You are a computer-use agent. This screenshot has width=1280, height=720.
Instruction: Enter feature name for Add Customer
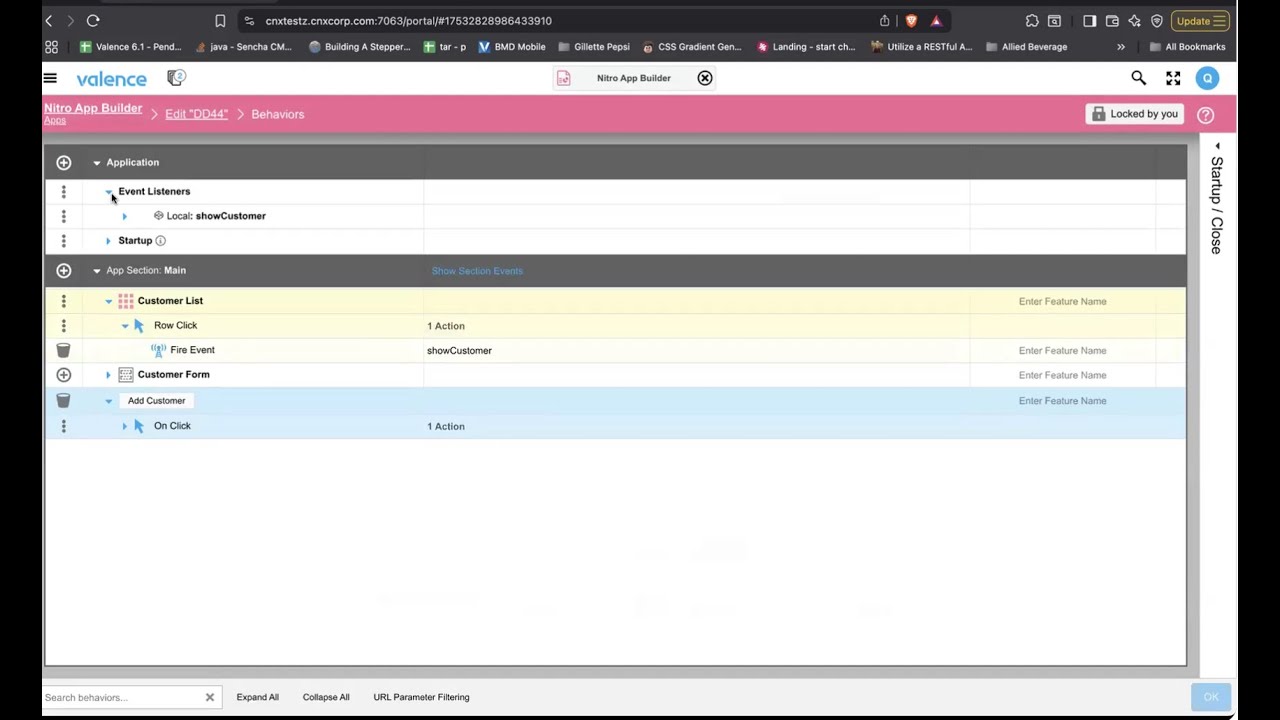coord(1062,401)
